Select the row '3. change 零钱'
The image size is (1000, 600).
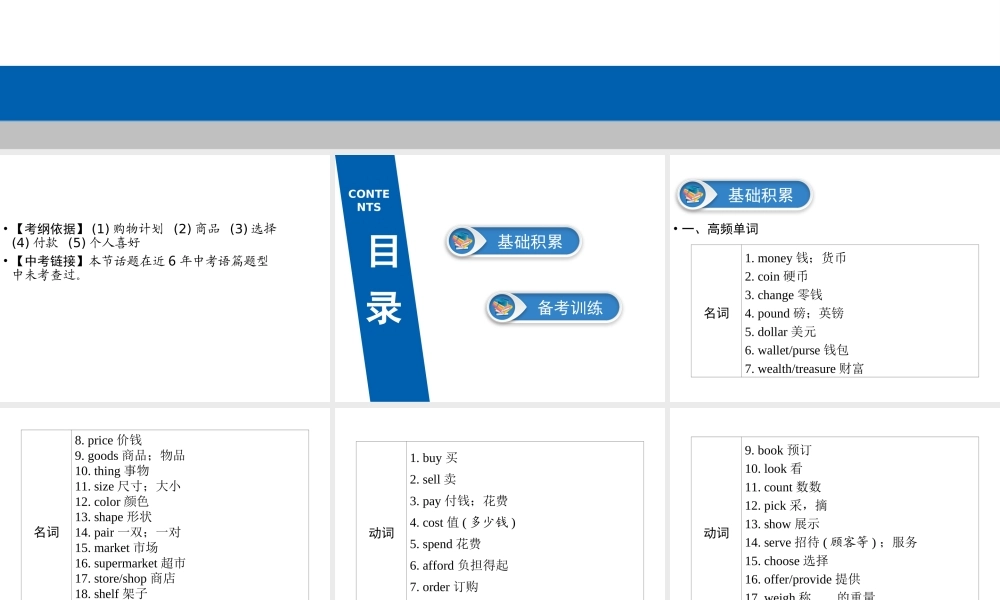[x=783, y=295]
